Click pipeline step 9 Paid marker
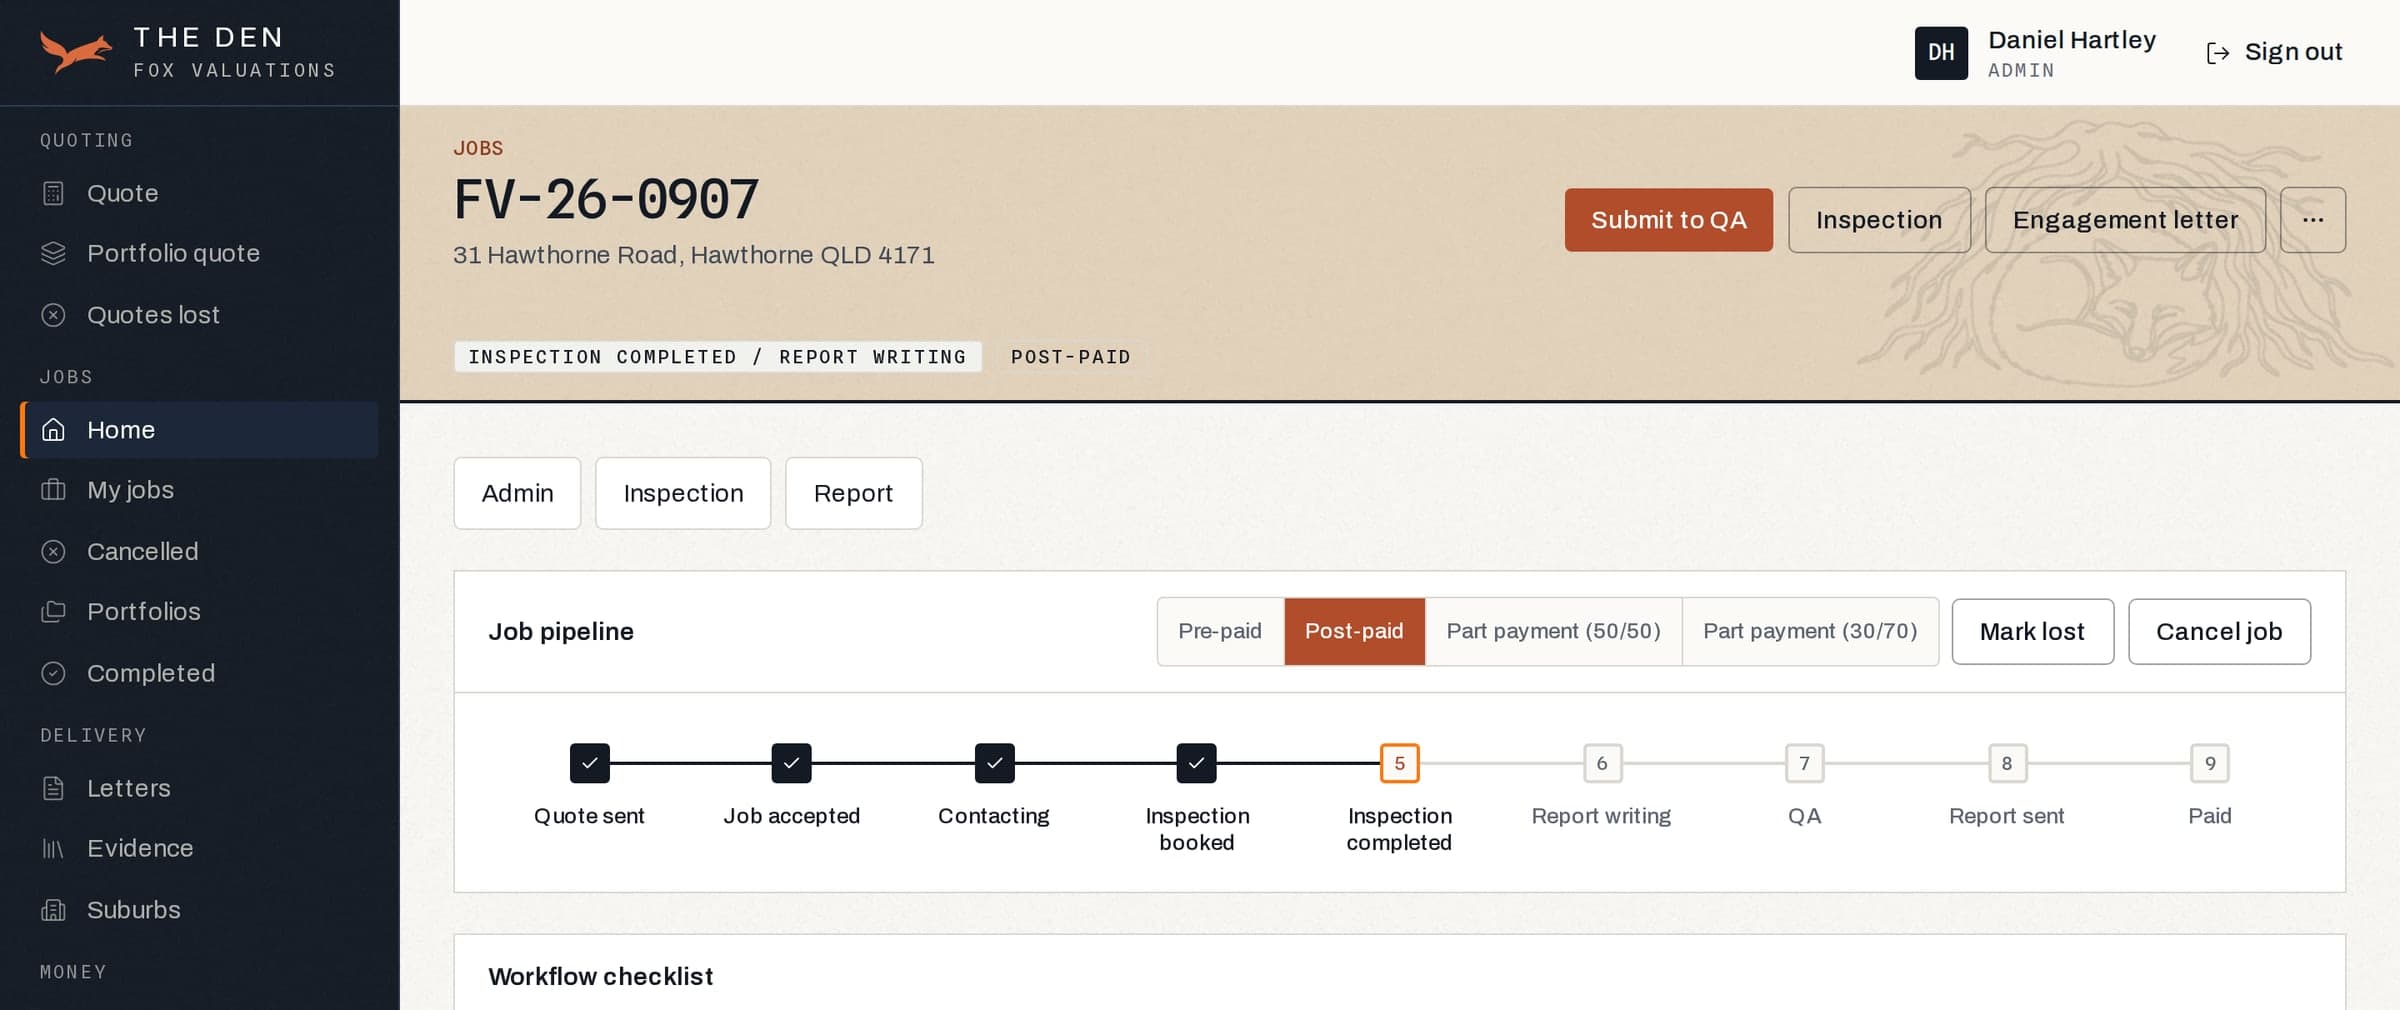 click(x=2210, y=764)
